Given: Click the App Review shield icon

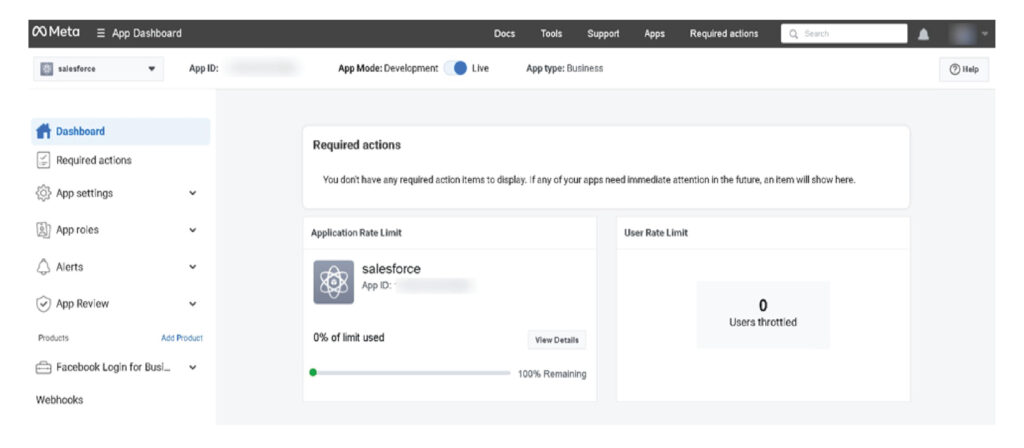Looking at the screenshot, I should 43,304.
